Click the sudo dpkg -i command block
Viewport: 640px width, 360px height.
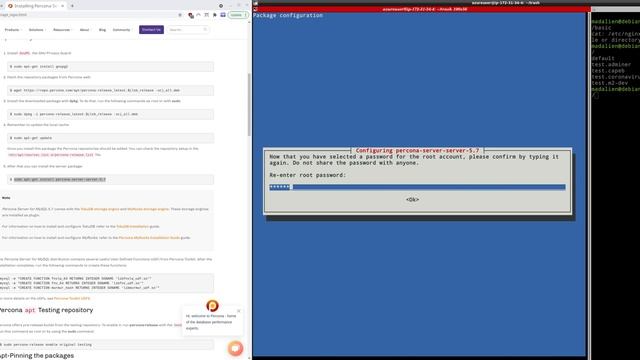(x=110, y=114)
